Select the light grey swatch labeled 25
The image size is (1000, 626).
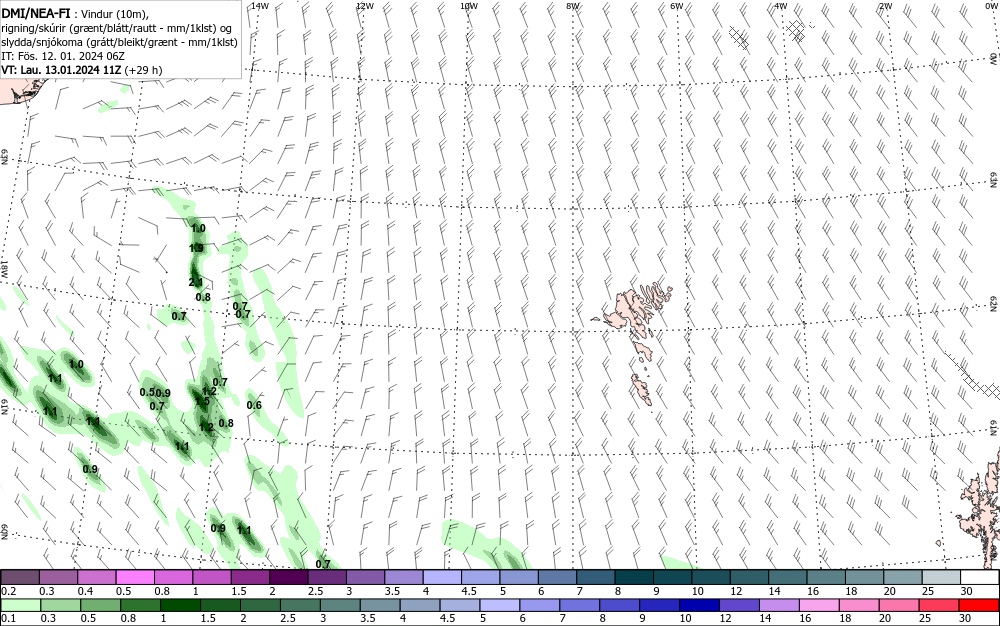pyautogui.click(x=942, y=578)
